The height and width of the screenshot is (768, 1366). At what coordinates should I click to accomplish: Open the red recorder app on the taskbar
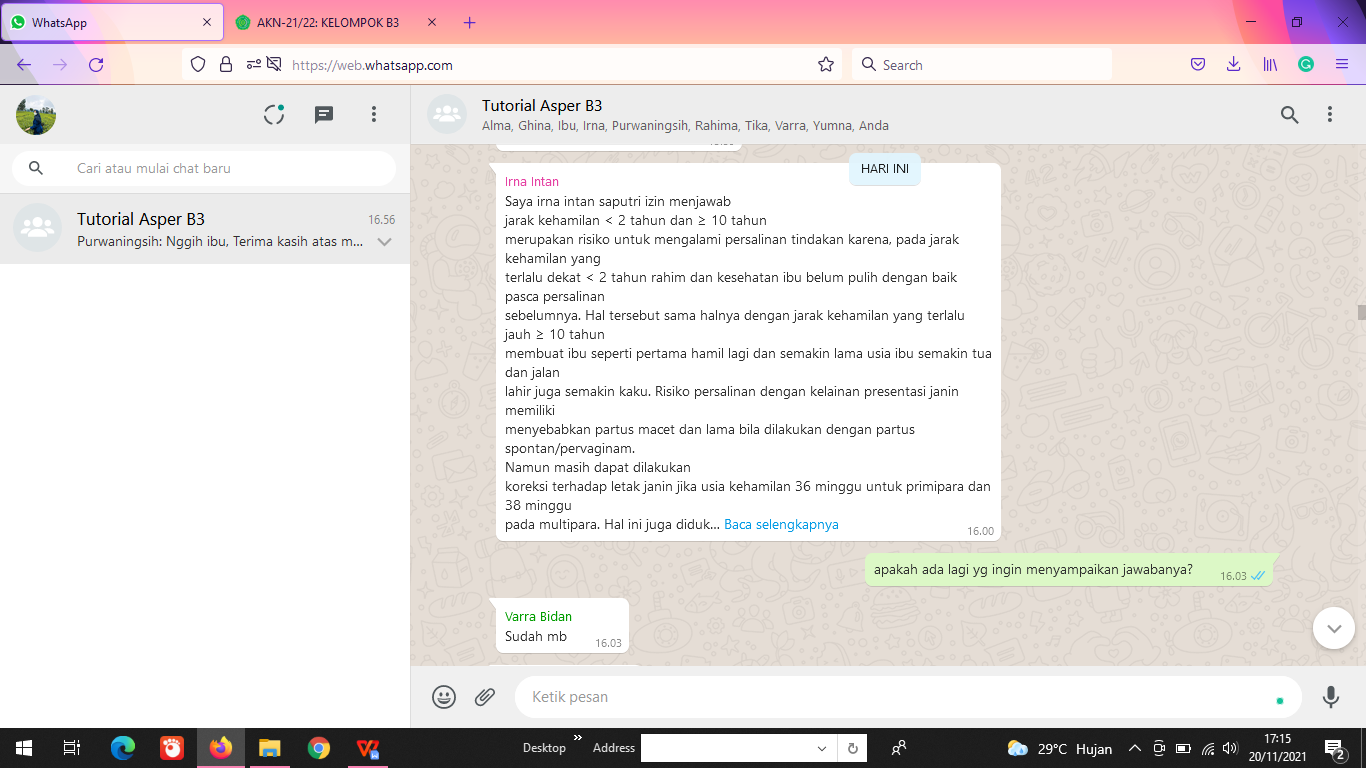pyautogui.click(x=172, y=748)
